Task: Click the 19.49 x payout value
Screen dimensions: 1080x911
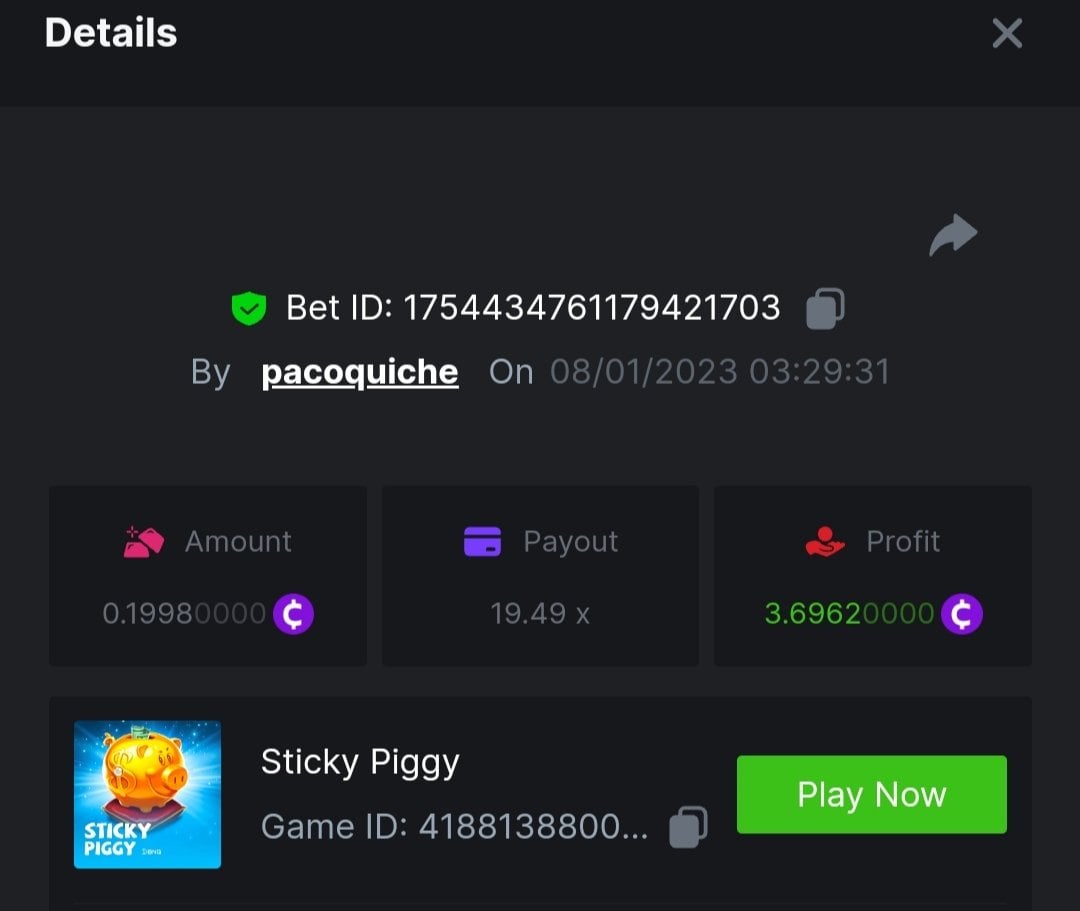Action: [x=540, y=613]
